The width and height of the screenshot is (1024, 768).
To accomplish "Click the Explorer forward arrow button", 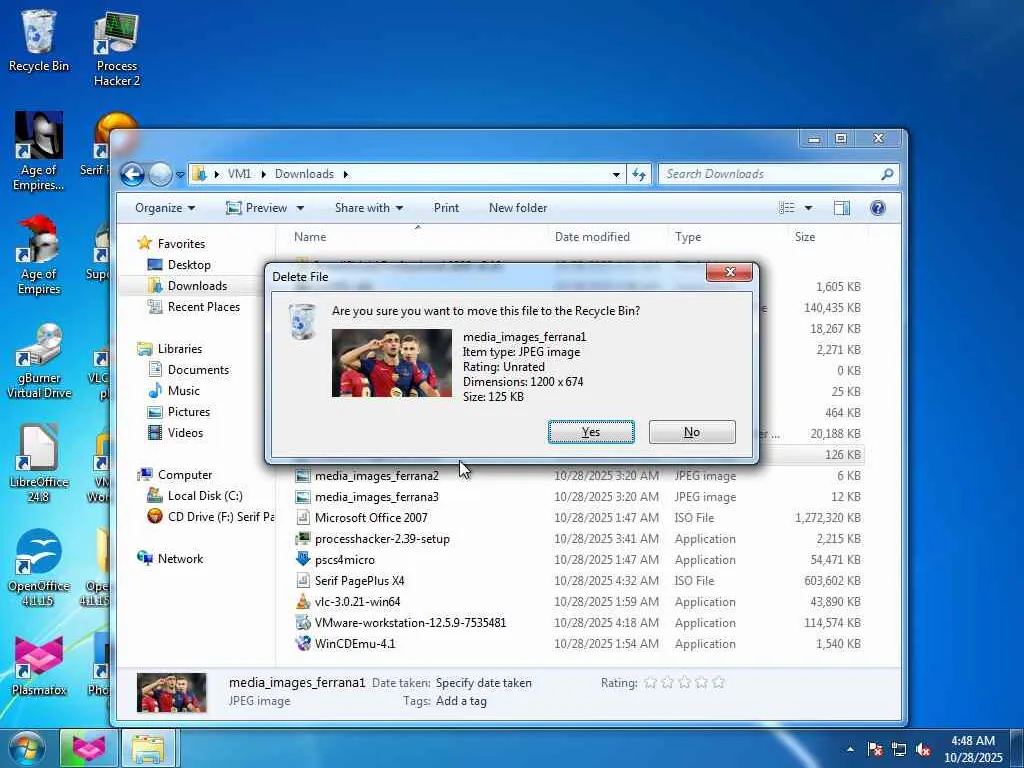I will tap(160, 174).
